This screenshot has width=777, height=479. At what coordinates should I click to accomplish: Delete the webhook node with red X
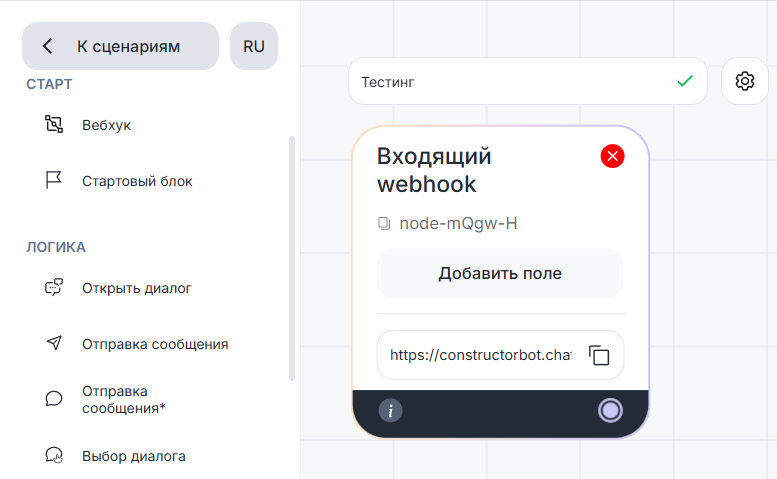[612, 156]
